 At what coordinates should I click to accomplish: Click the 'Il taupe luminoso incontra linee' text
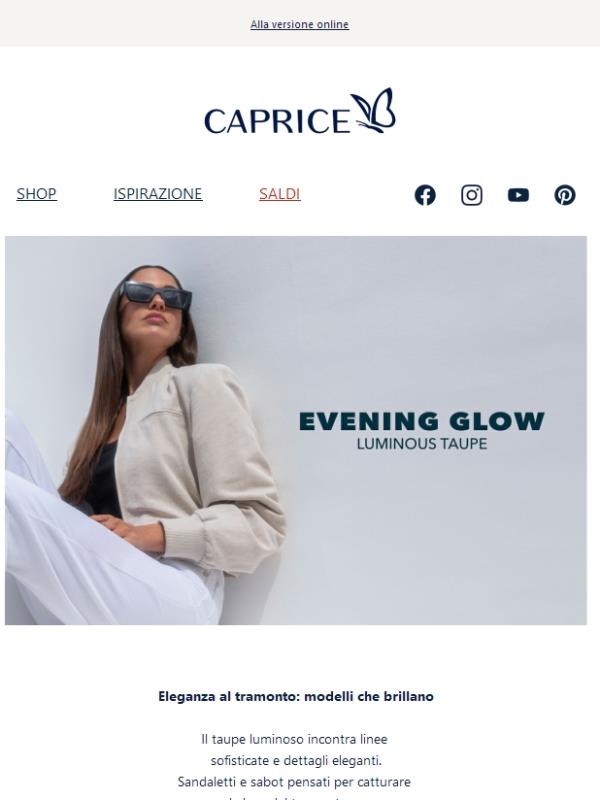tap(294, 739)
